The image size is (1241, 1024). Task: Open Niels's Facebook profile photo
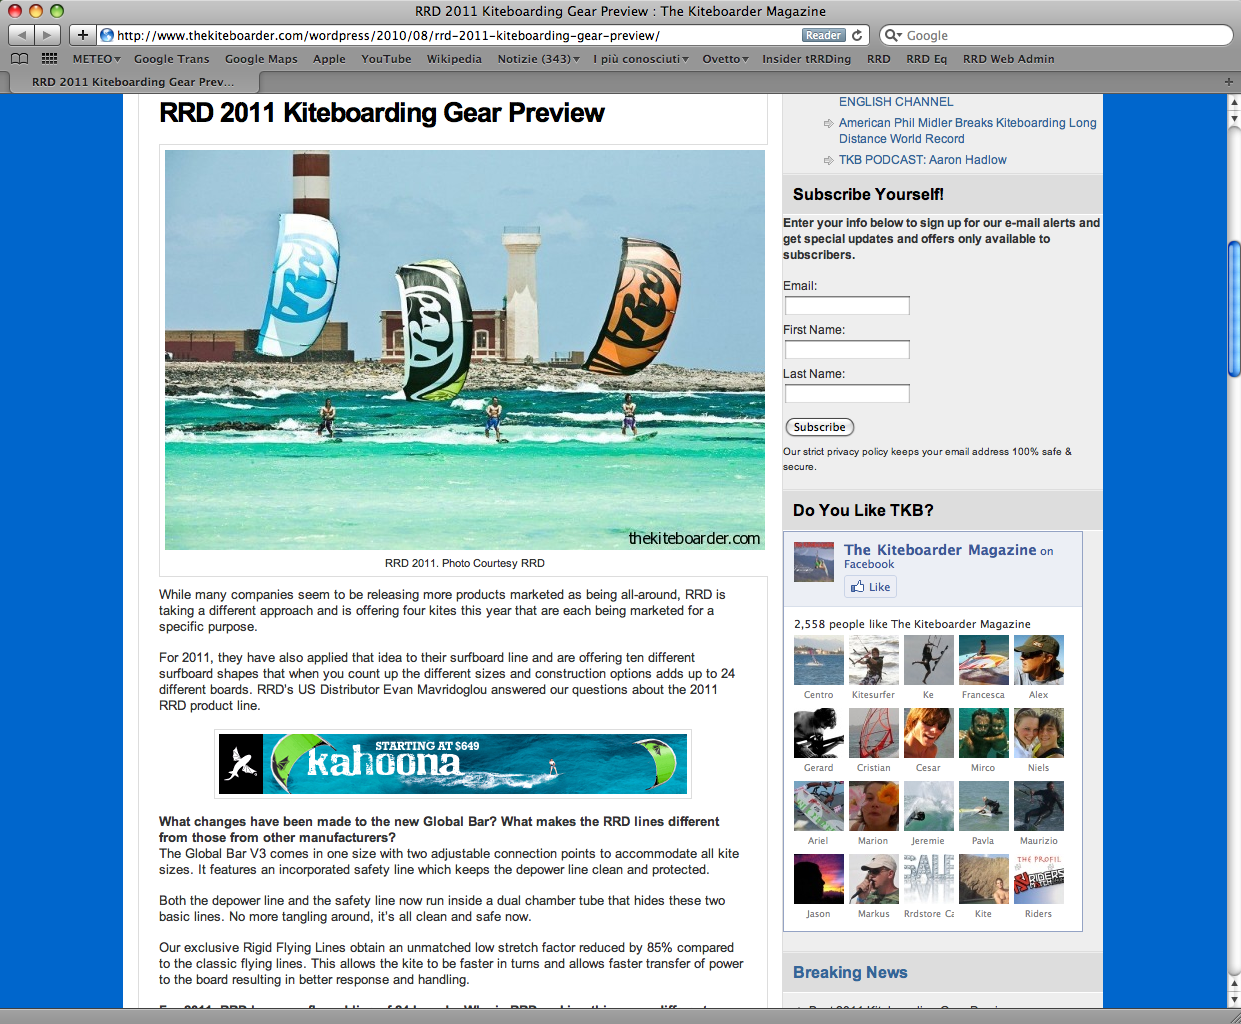click(1039, 733)
